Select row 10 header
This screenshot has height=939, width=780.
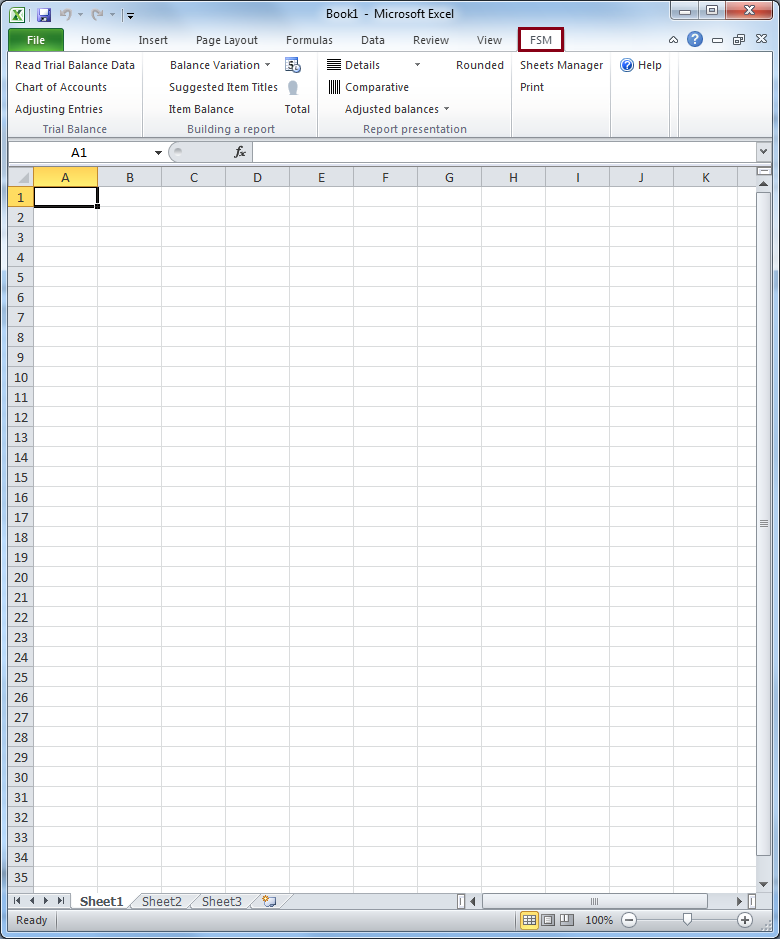pos(21,378)
